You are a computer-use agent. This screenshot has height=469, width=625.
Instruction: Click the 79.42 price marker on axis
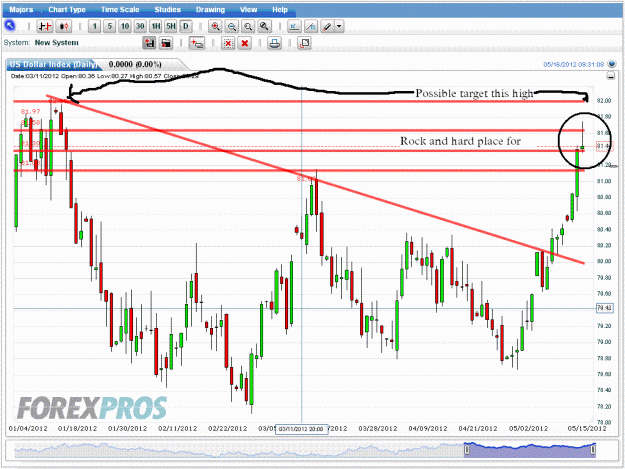[x=604, y=308]
